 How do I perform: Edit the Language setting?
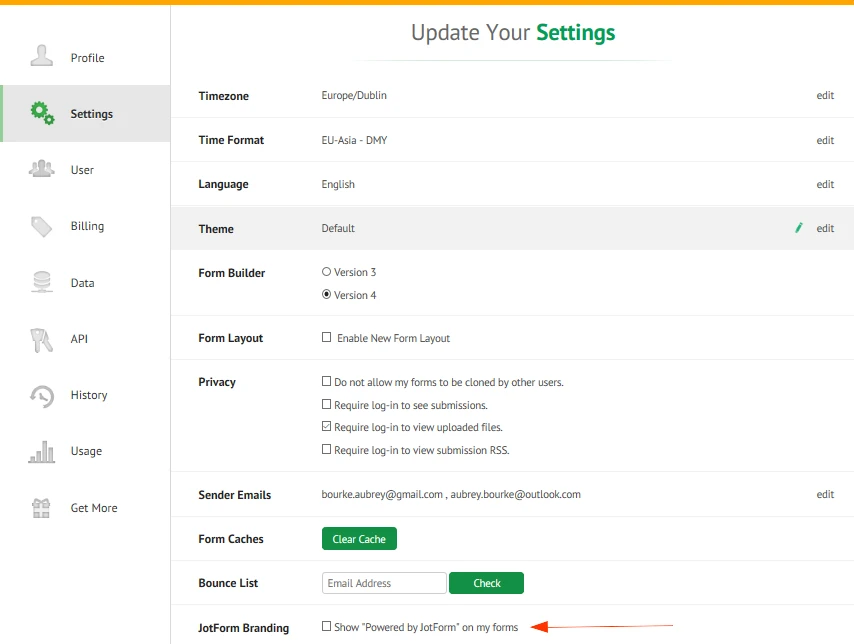[825, 184]
